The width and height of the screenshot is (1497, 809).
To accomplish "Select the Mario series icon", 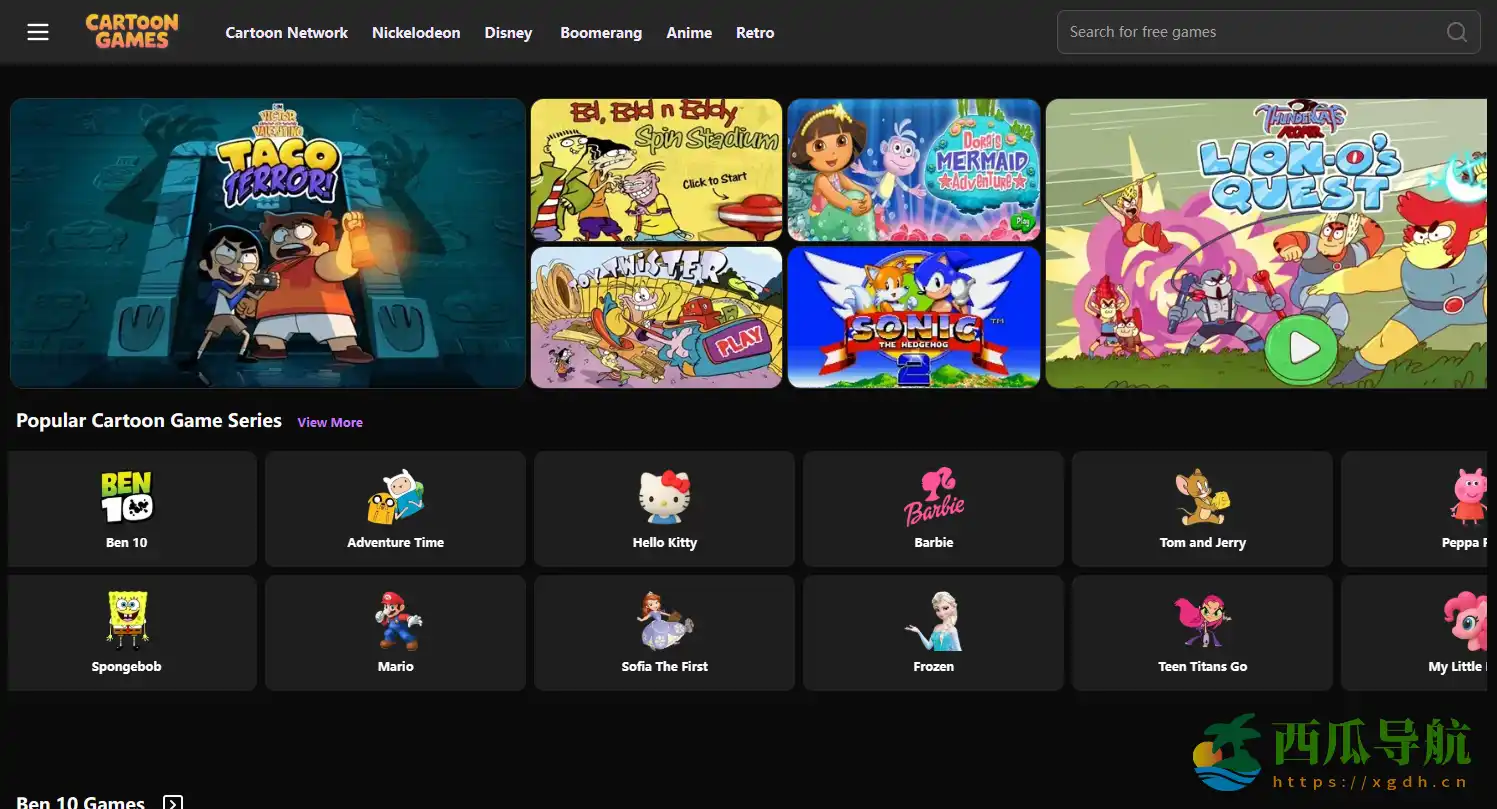I will (x=396, y=621).
